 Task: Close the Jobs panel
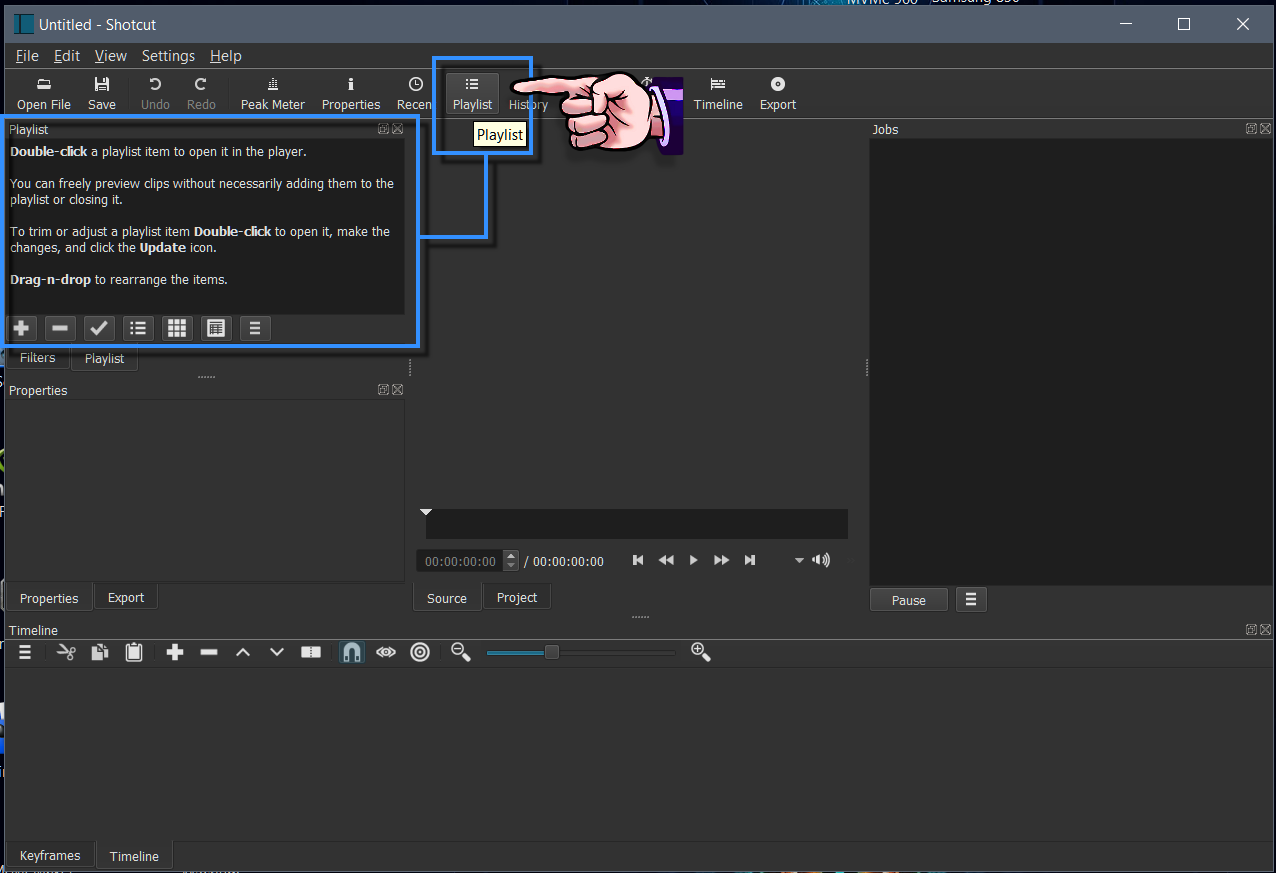point(1266,129)
